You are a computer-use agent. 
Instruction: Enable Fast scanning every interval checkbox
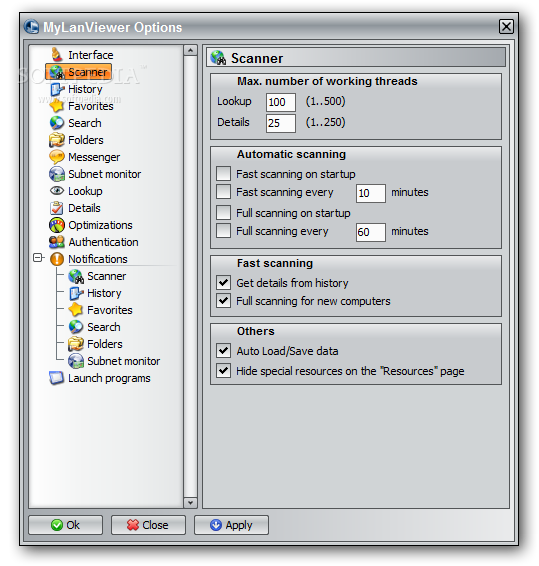(223, 192)
